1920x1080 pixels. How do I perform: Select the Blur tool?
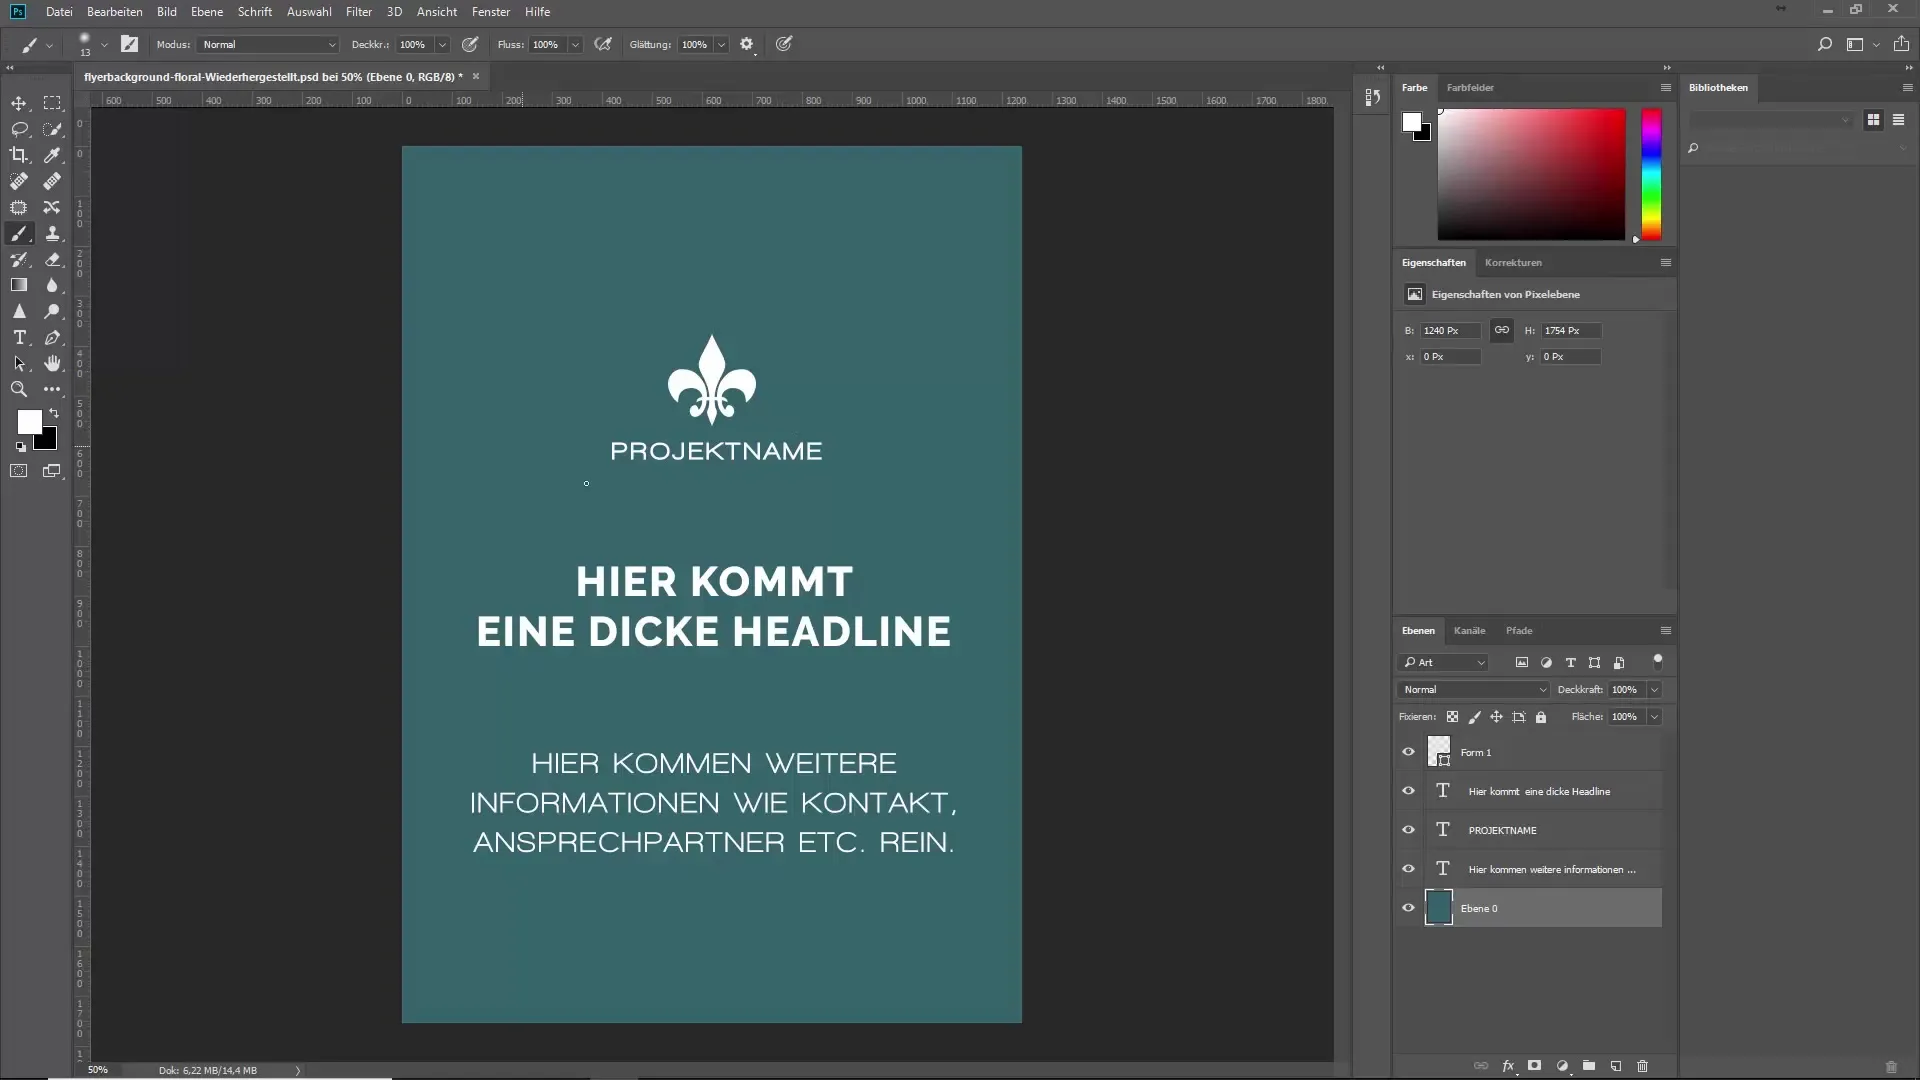click(x=52, y=285)
